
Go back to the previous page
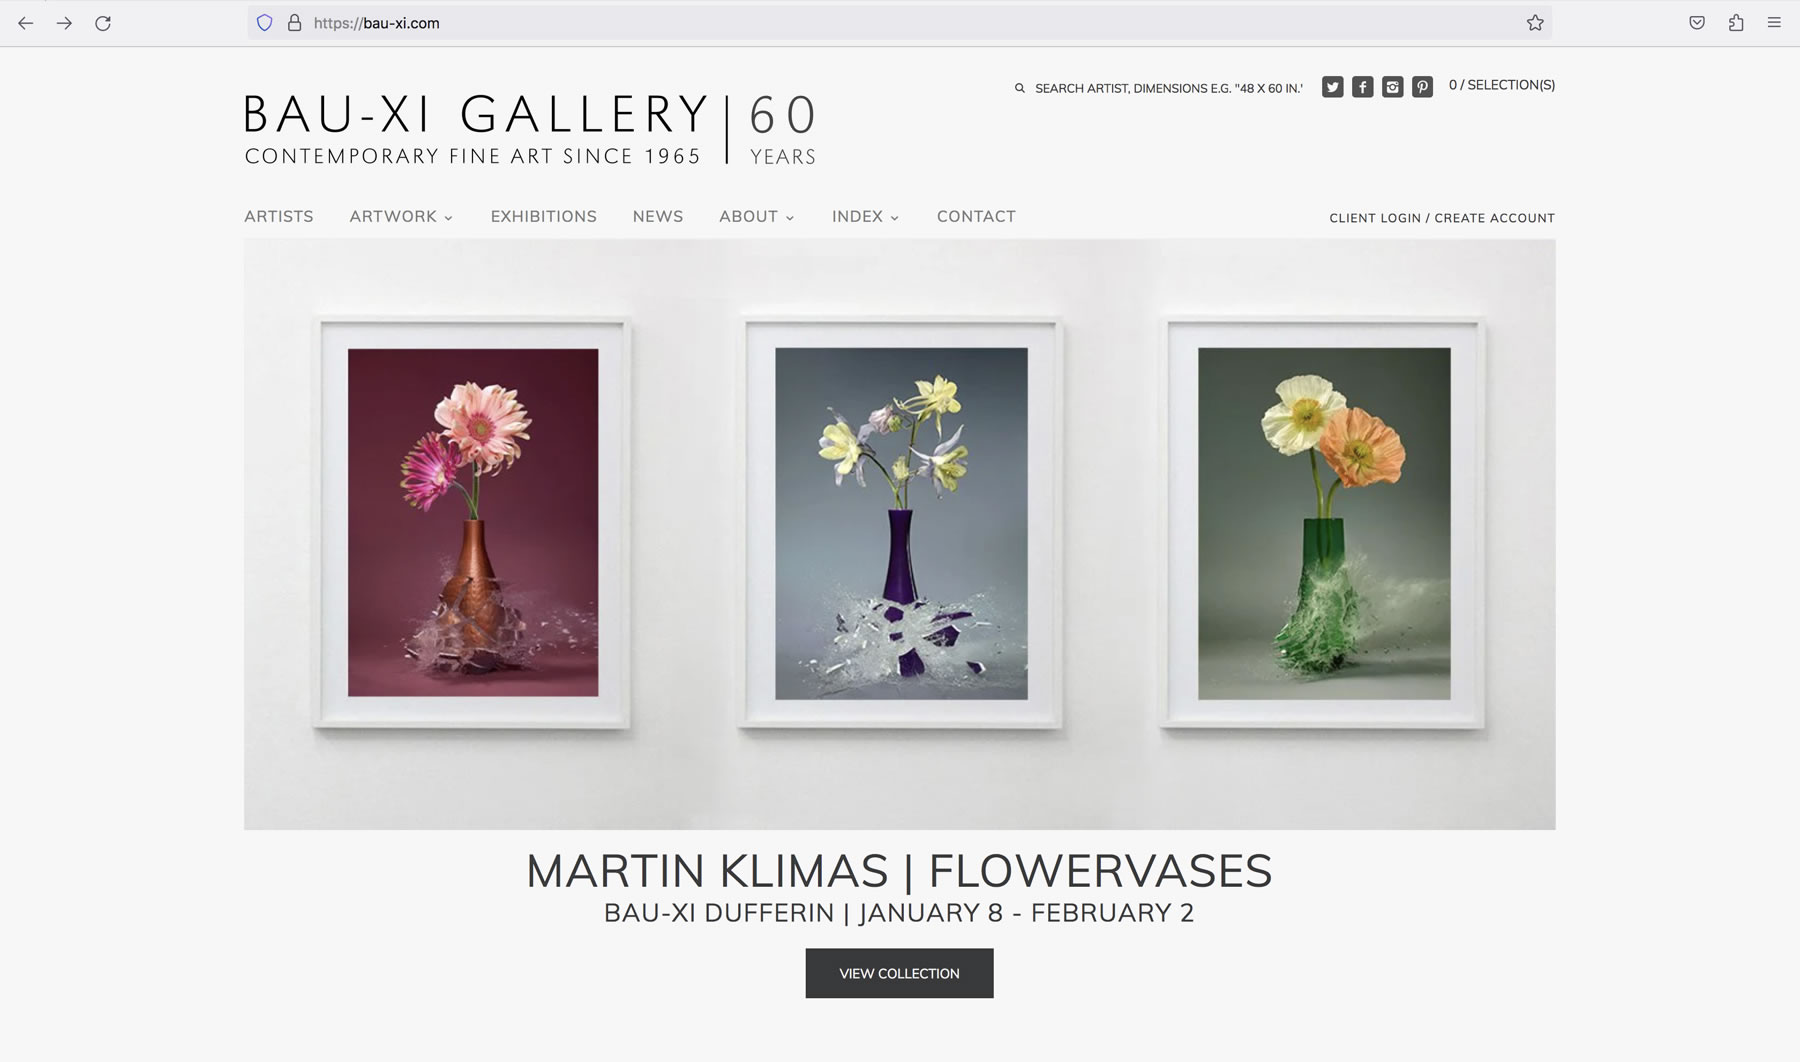point(26,23)
